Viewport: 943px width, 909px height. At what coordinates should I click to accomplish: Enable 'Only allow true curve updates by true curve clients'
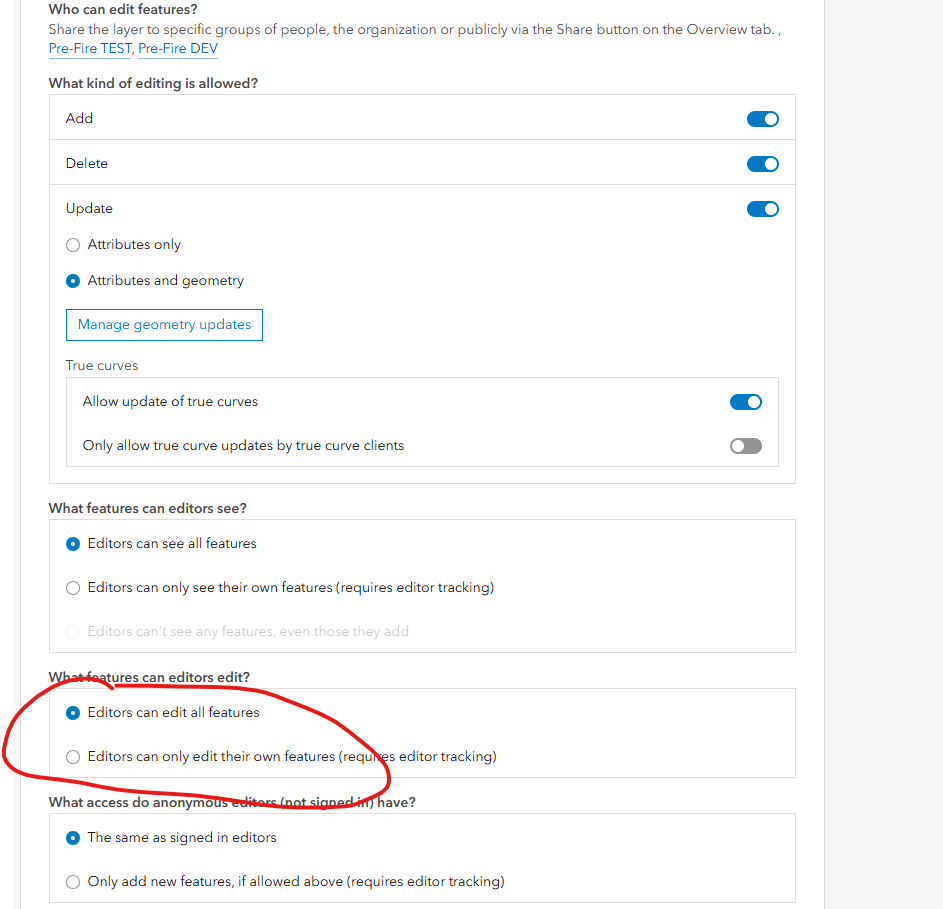click(x=745, y=445)
